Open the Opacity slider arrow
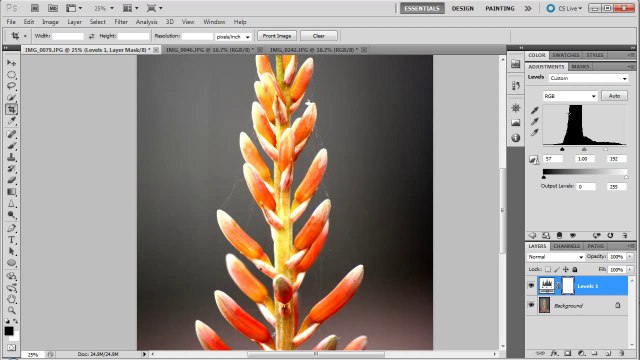Image resolution: width=640 pixels, height=360 pixels. tap(630, 257)
